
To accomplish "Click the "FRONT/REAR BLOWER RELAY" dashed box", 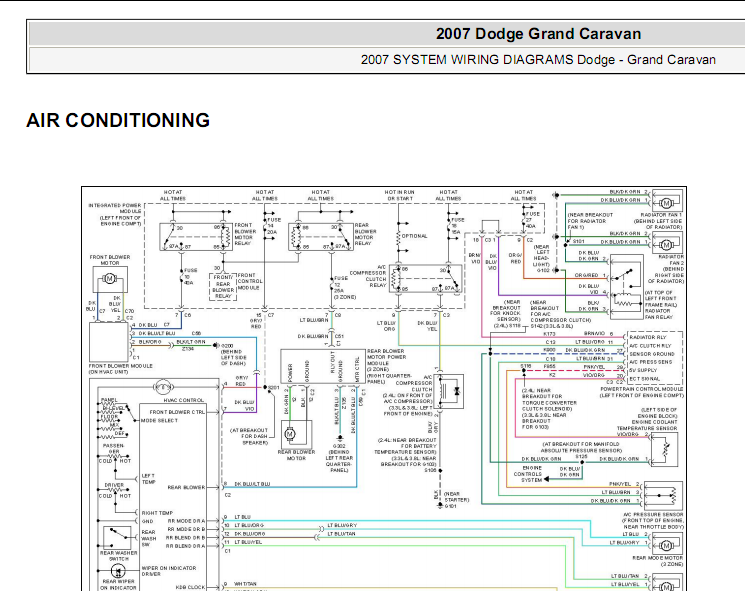I will 223,286.
